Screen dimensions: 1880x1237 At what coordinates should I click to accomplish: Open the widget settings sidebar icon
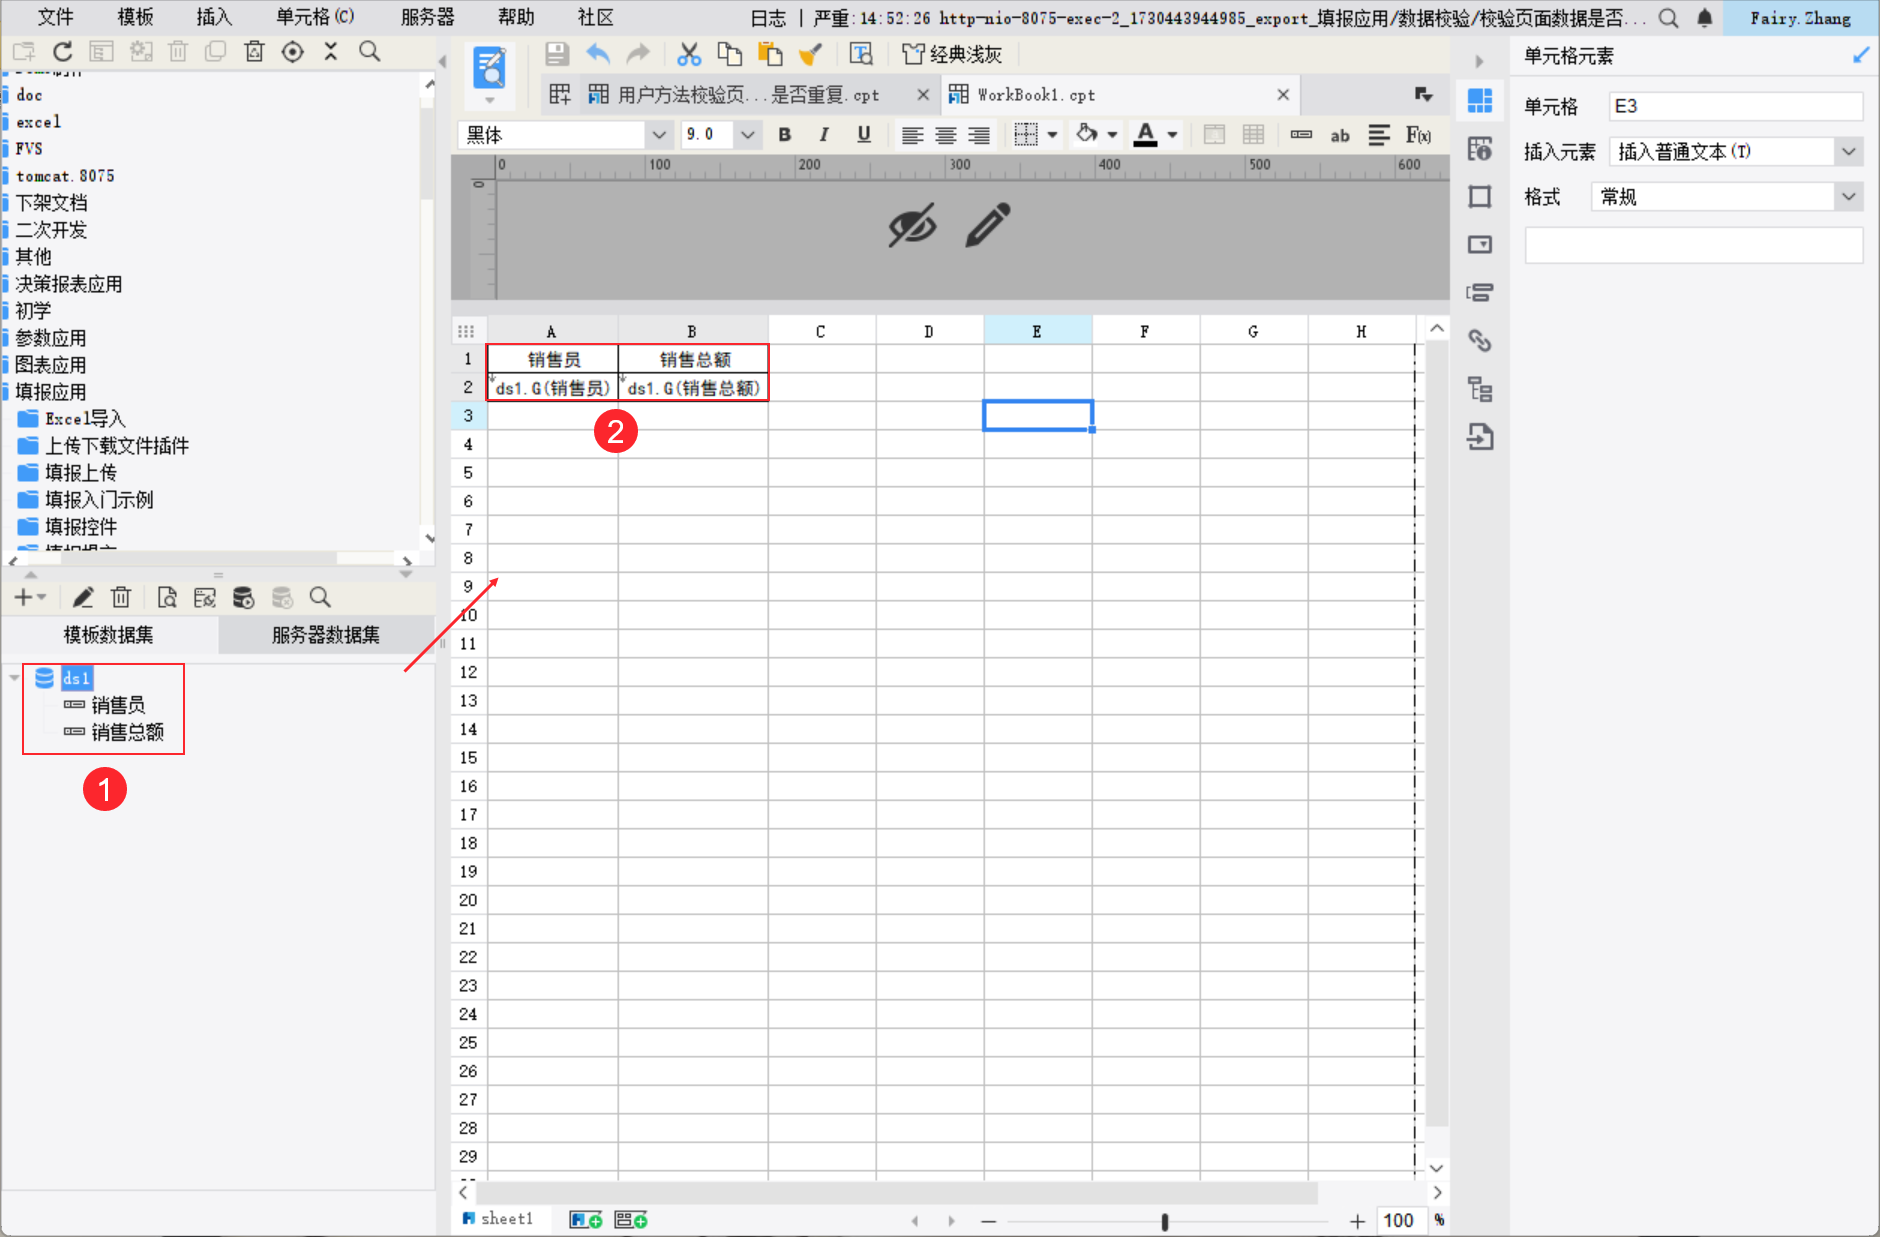click(x=1480, y=244)
